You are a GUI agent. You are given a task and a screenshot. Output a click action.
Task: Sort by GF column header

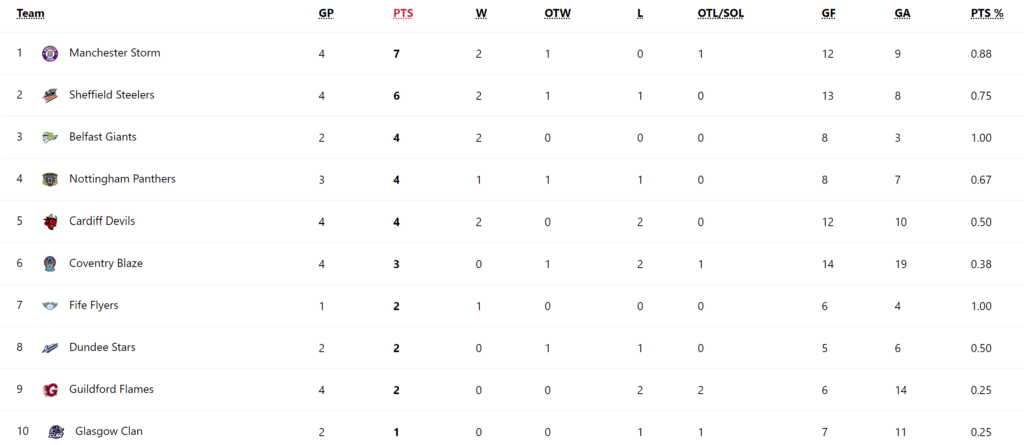[x=829, y=13]
